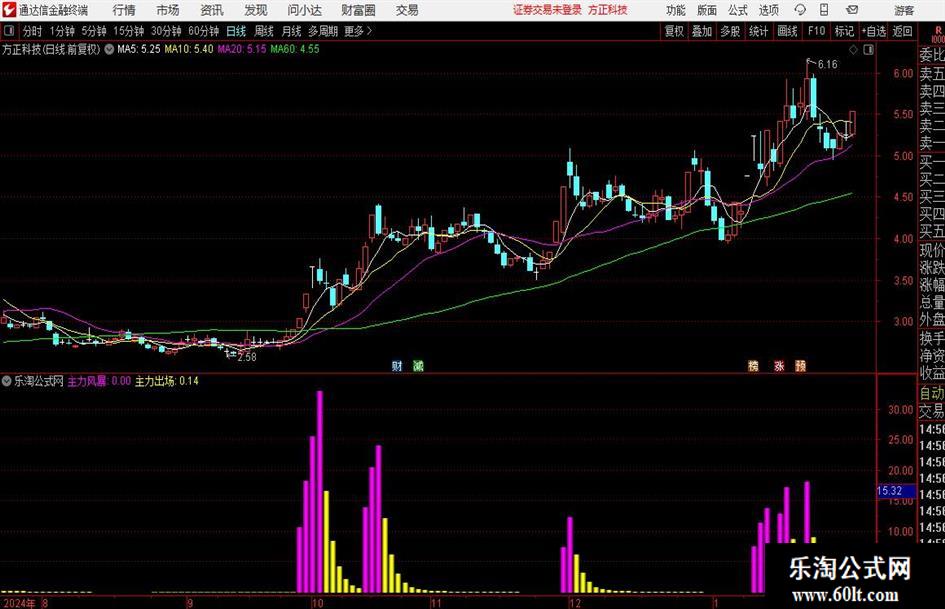Switch to 60分钟 chart period

[x=203, y=31]
